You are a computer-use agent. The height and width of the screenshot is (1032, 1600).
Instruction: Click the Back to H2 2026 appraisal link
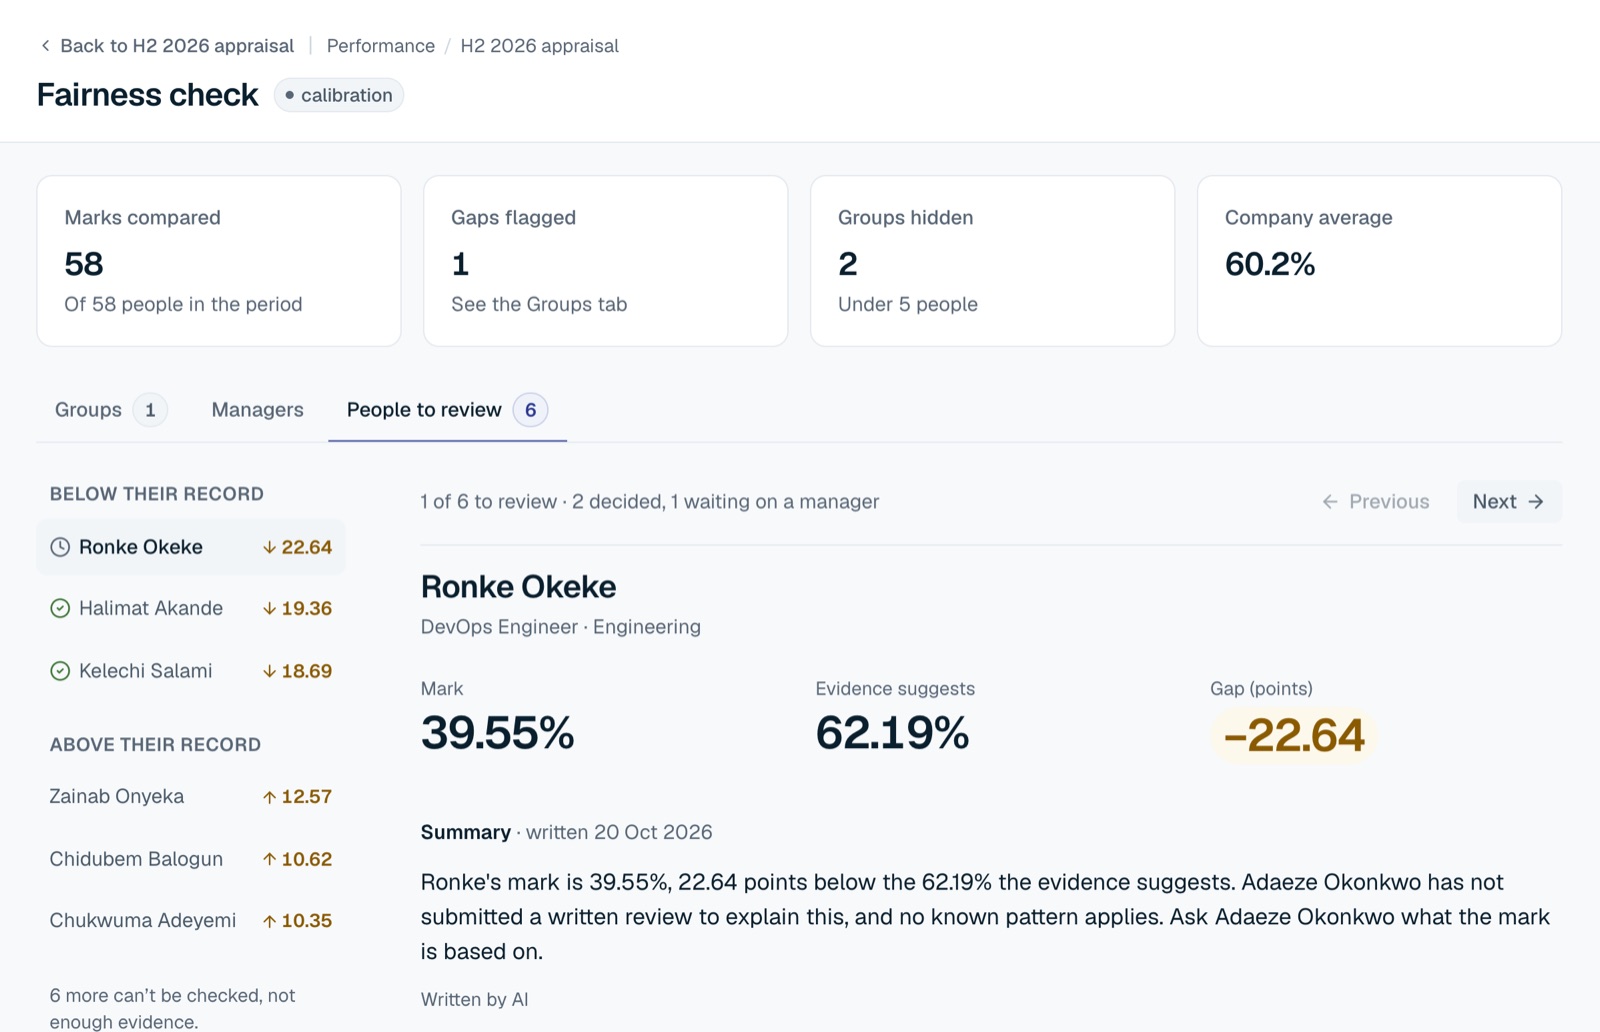pos(167,46)
